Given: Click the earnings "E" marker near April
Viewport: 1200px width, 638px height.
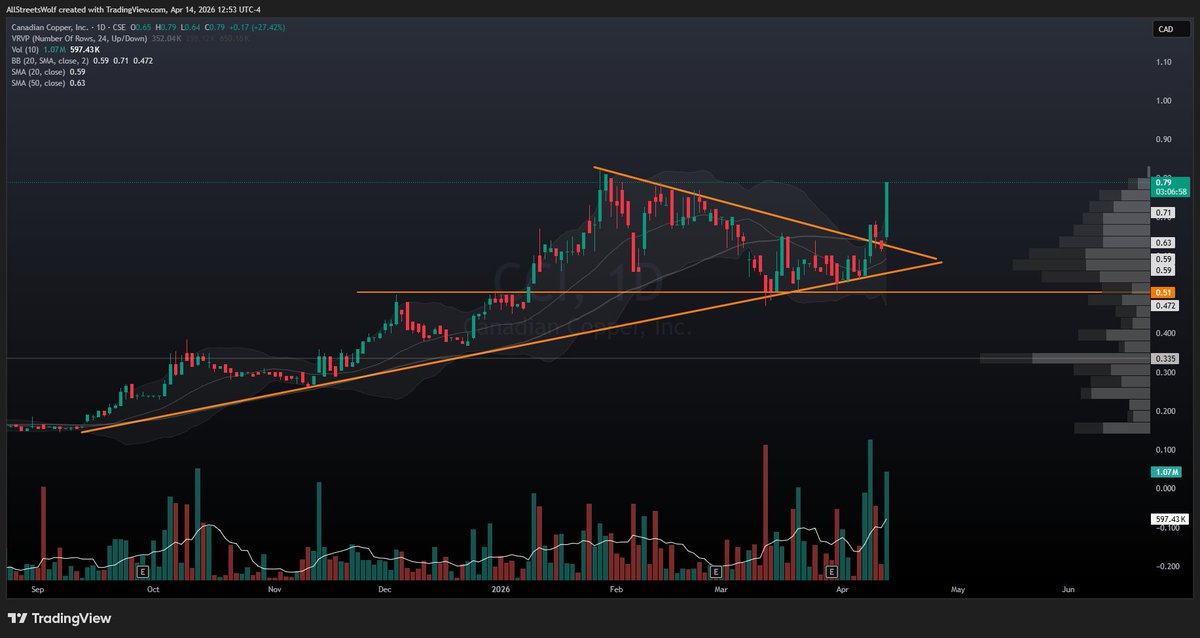Looking at the screenshot, I should pyautogui.click(x=830, y=573).
